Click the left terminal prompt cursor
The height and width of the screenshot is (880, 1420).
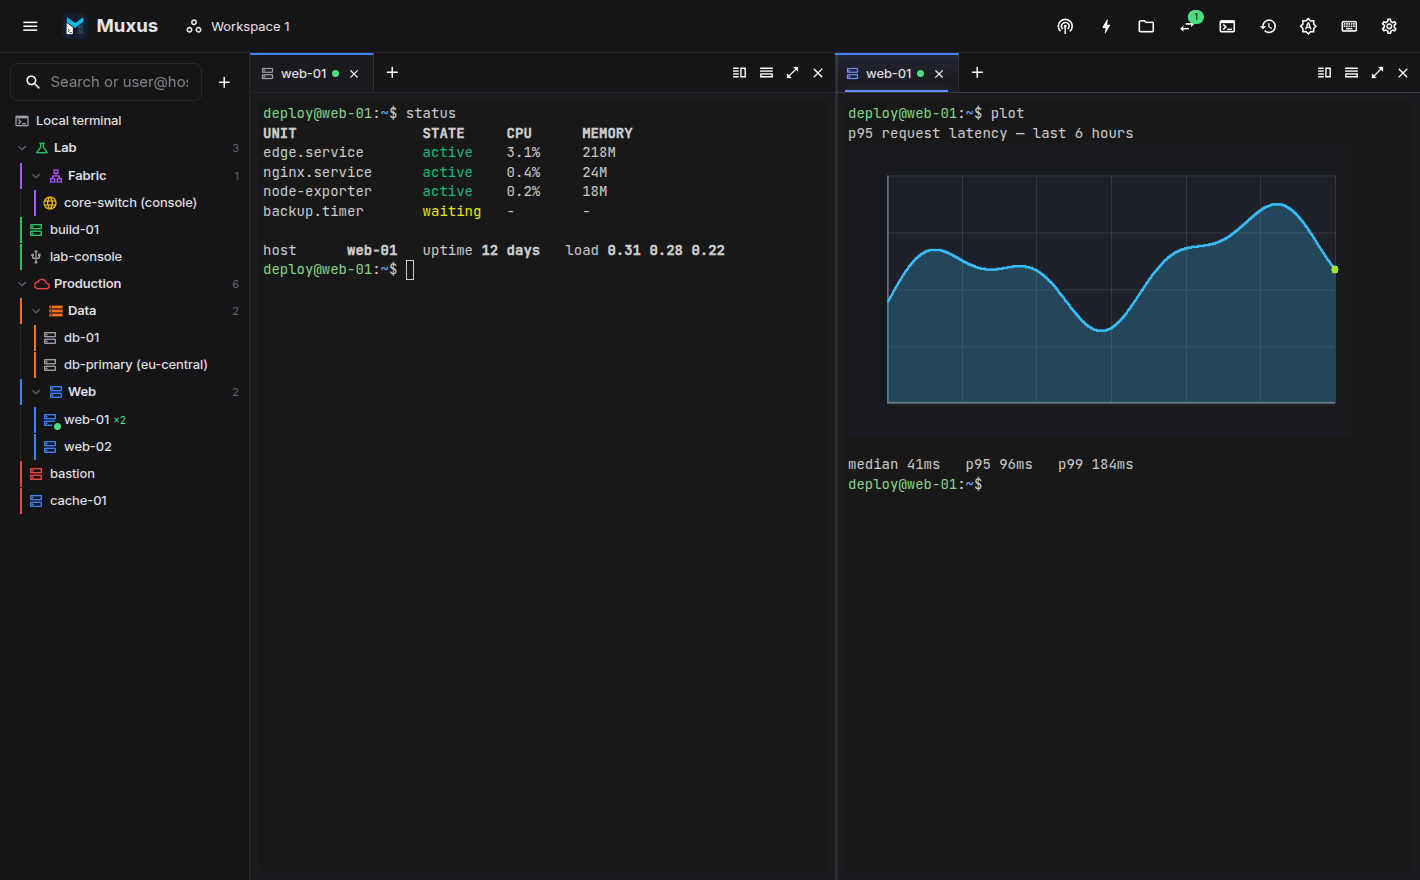410,270
